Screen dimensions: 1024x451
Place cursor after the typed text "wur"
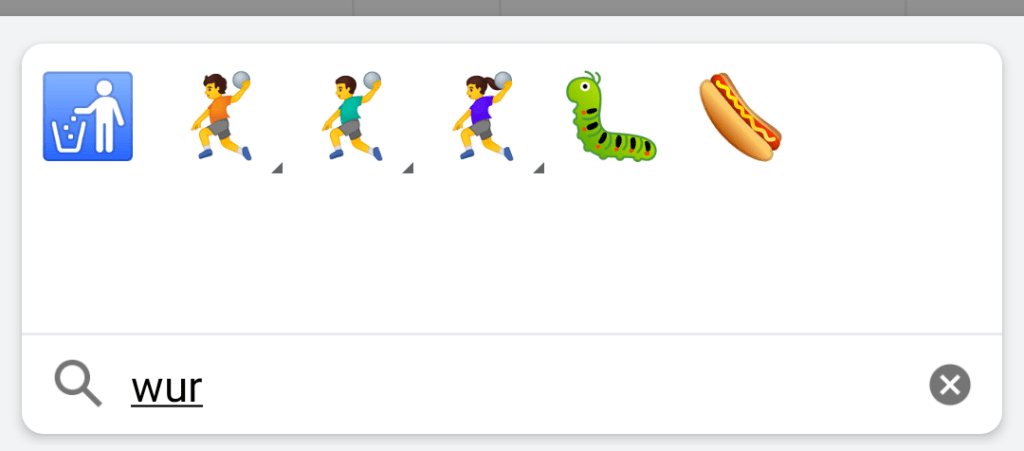coord(204,388)
